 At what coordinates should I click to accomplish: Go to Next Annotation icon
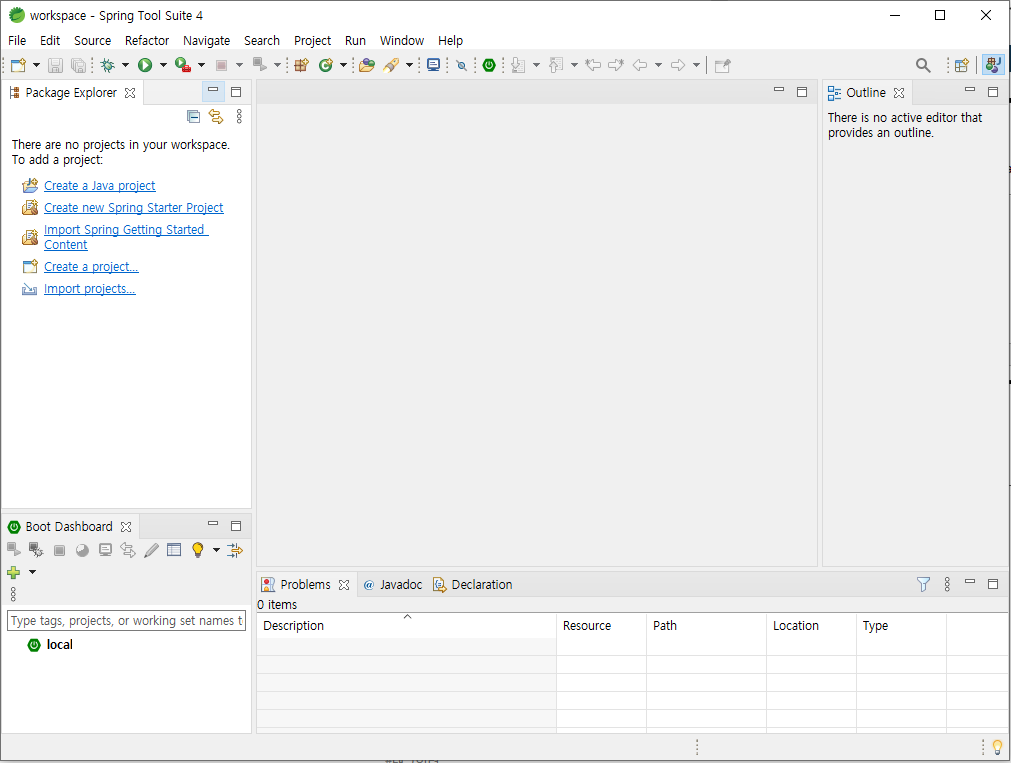pos(518,65)
